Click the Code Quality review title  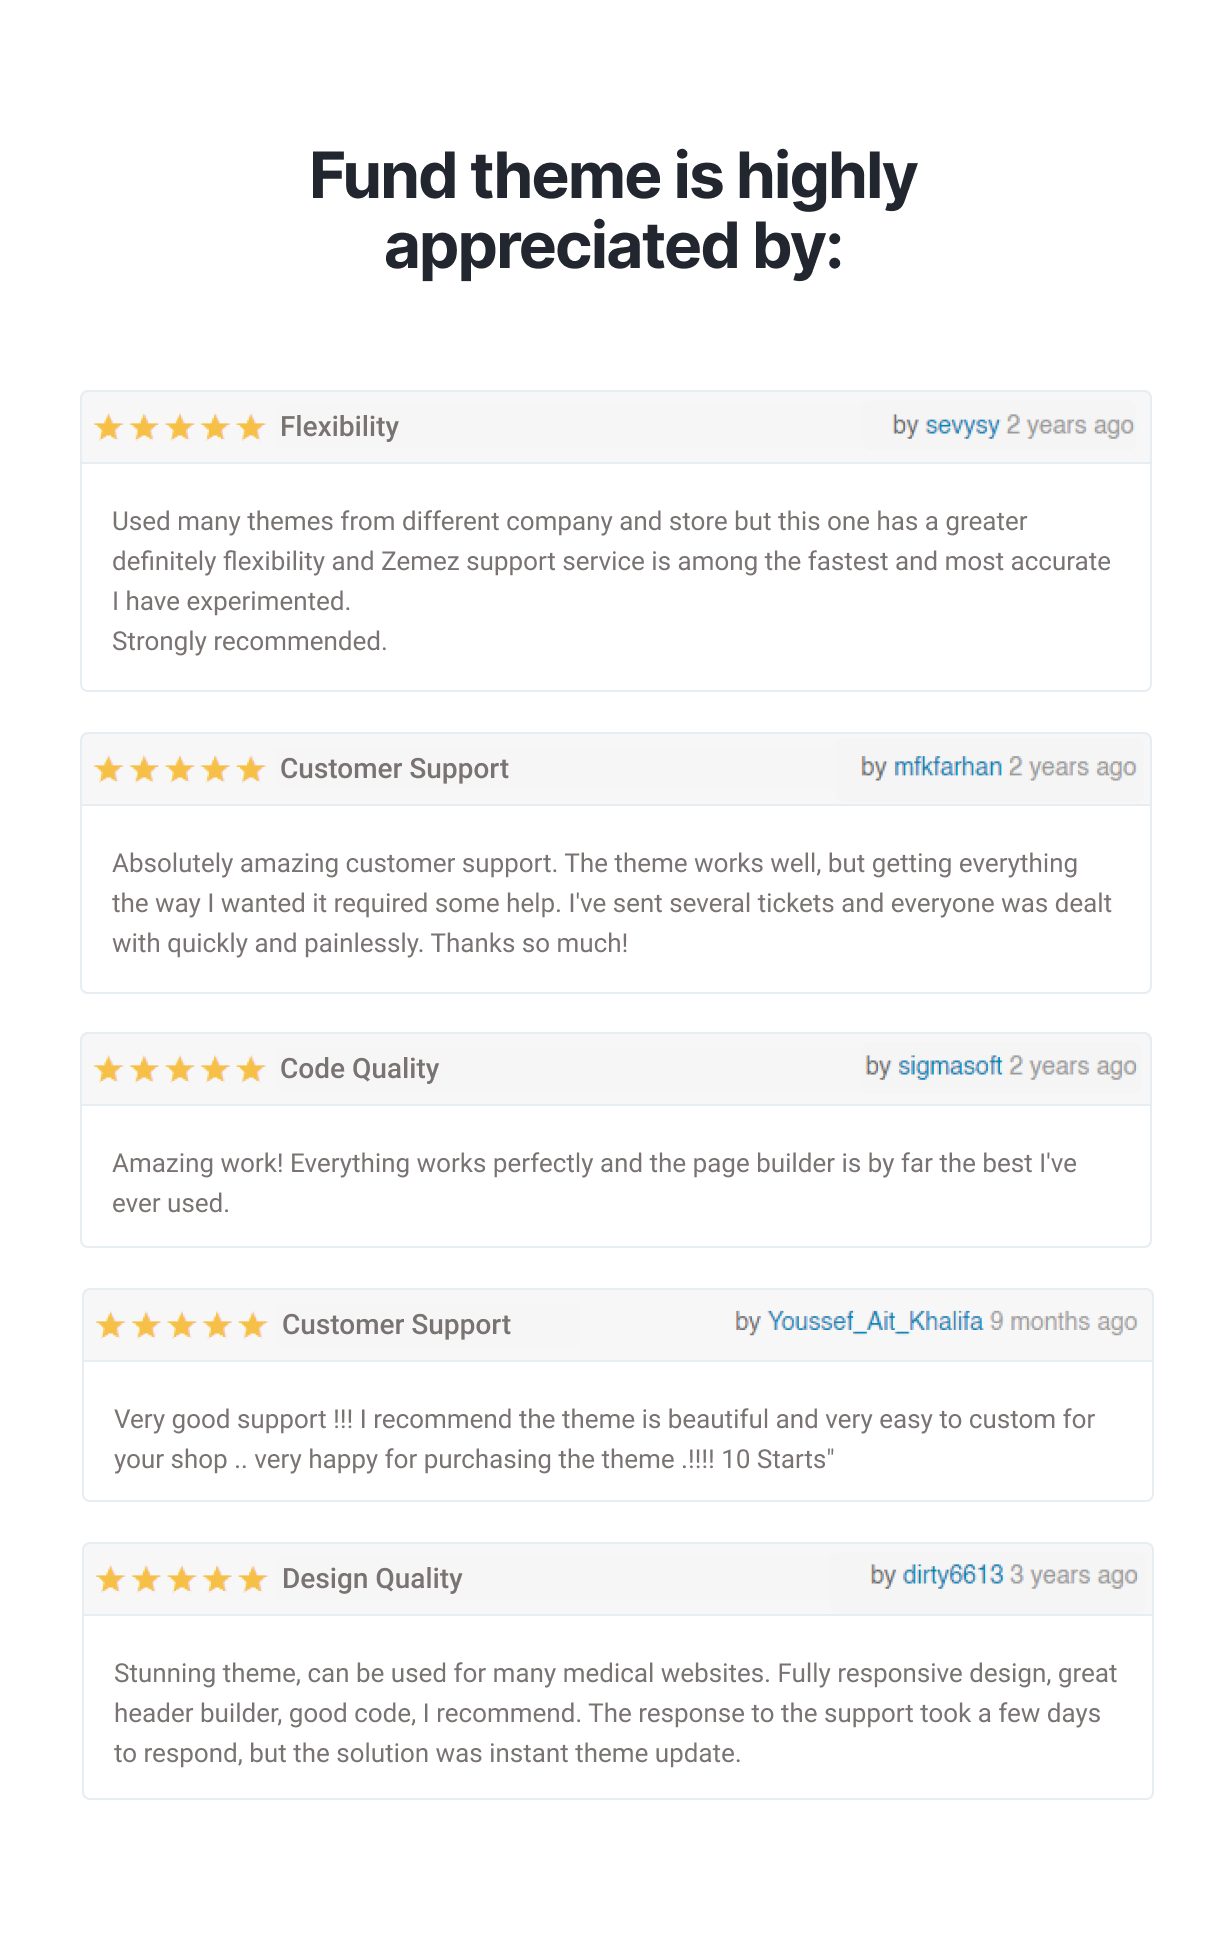[359, 1069]
